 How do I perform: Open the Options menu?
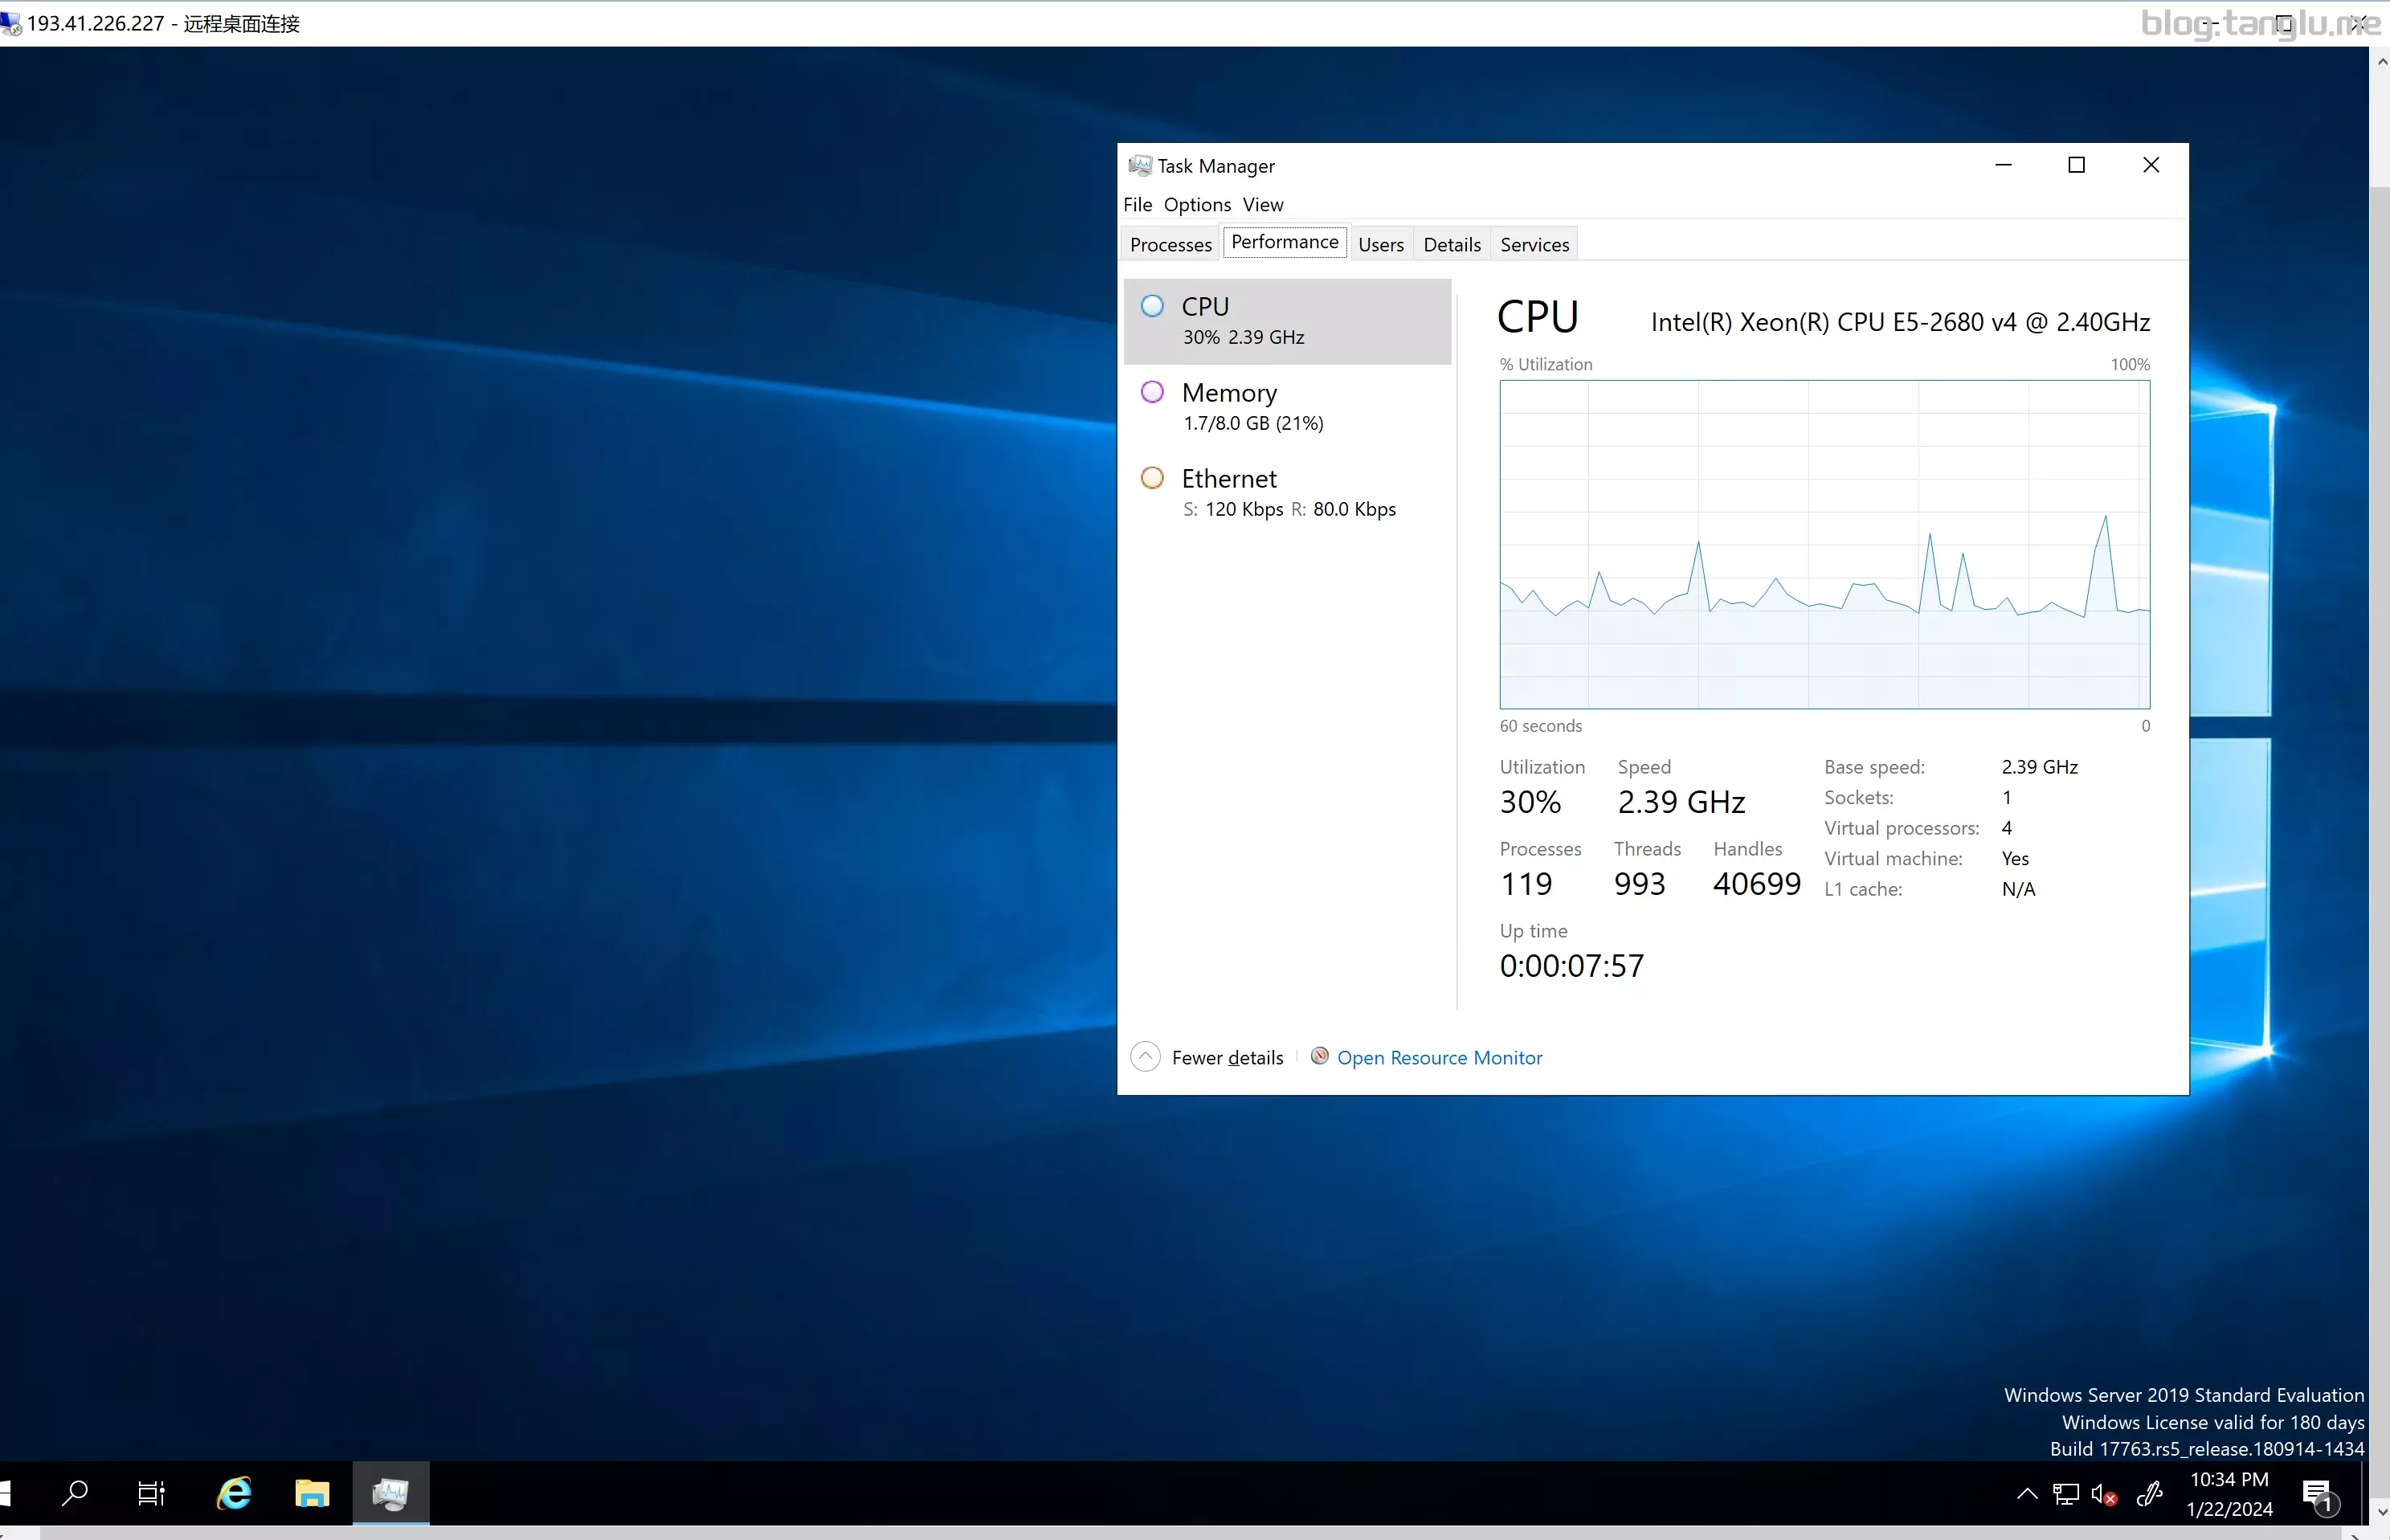[1196, 205]
